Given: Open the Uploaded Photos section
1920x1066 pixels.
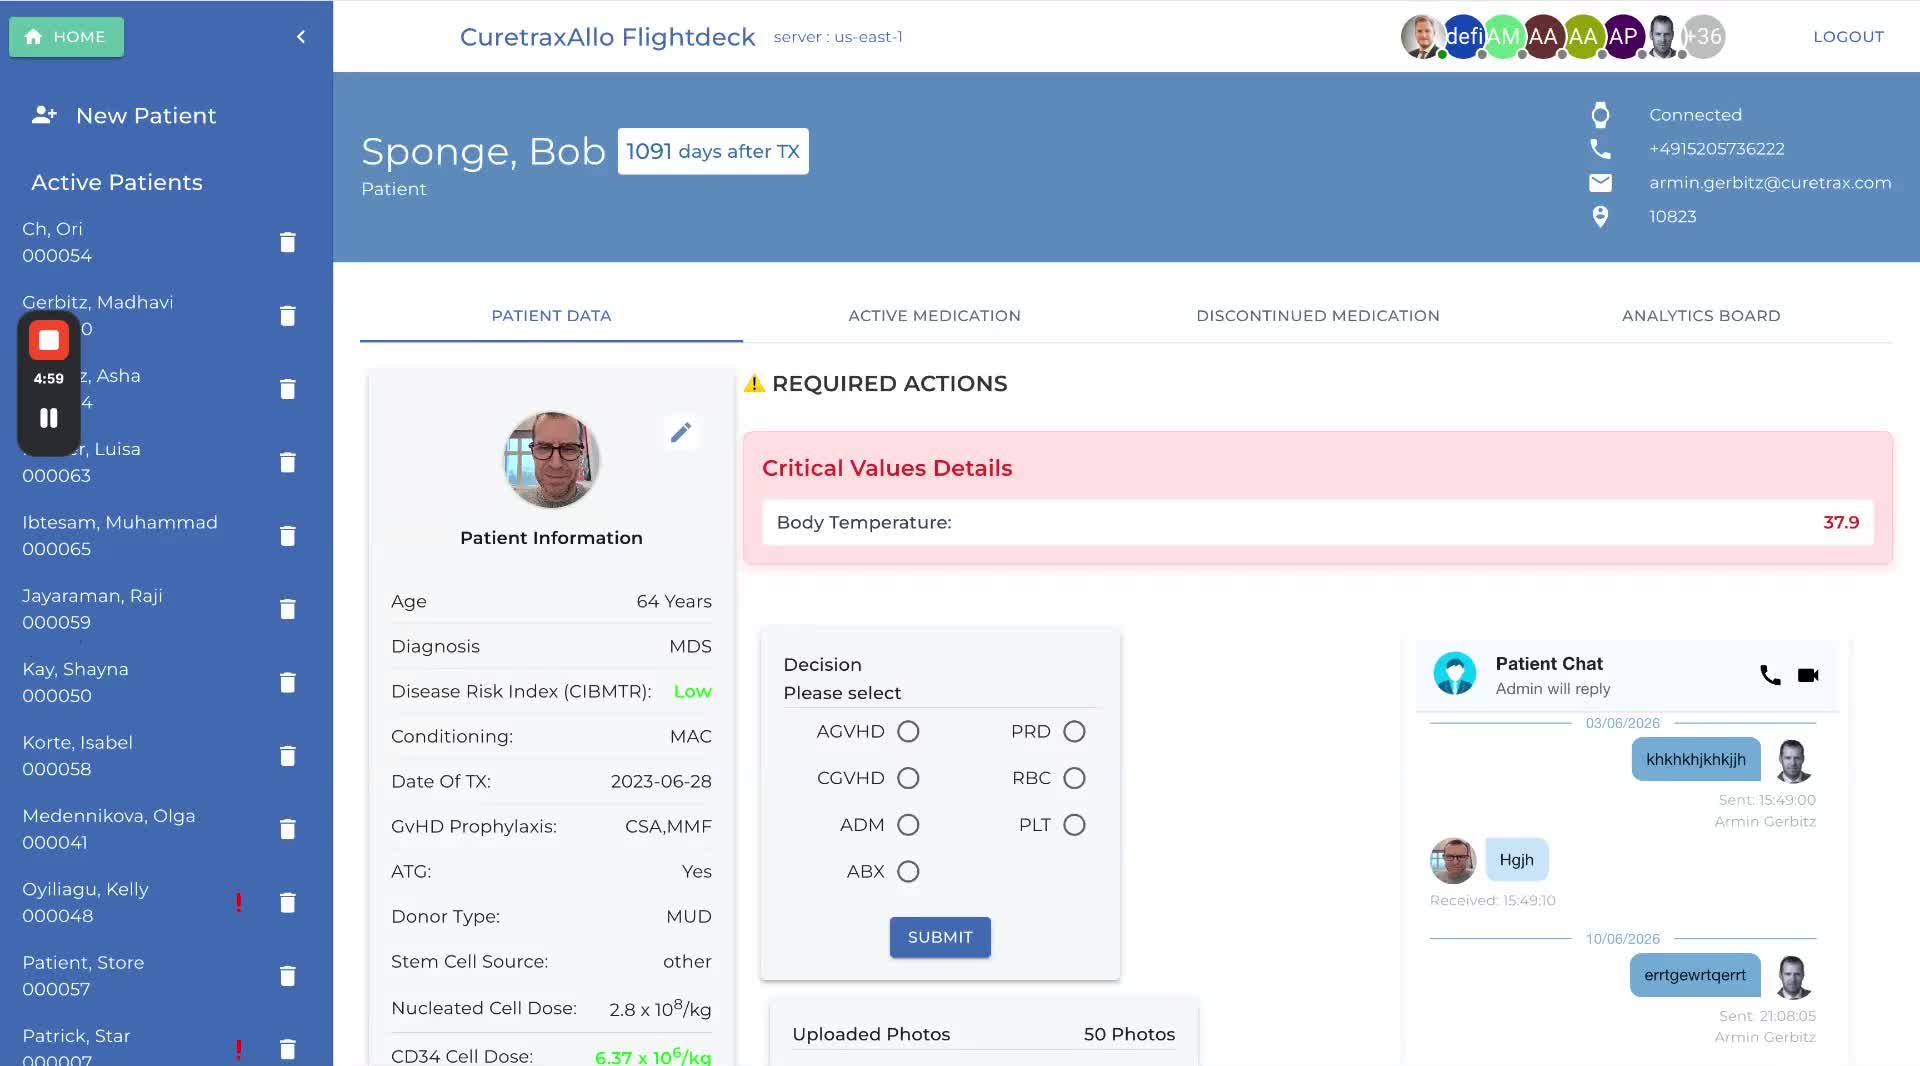Looking at the screenshot, I should coord(984,1034).
